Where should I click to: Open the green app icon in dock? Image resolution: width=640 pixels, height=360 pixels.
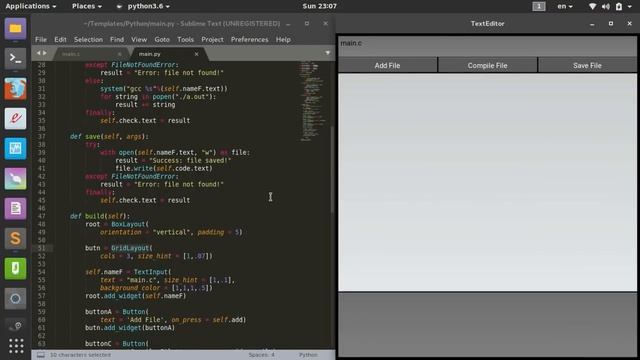[x=16, y=269]
